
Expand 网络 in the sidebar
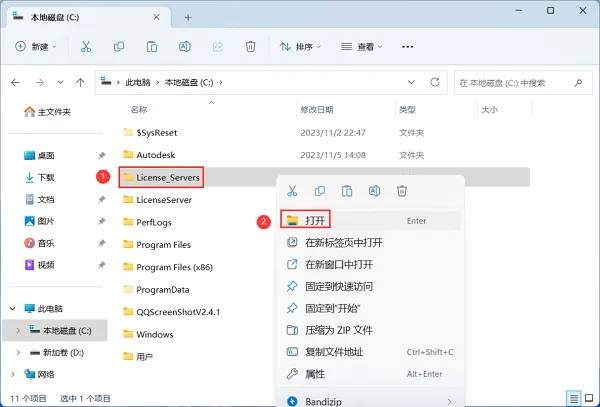tap(13, 374)
